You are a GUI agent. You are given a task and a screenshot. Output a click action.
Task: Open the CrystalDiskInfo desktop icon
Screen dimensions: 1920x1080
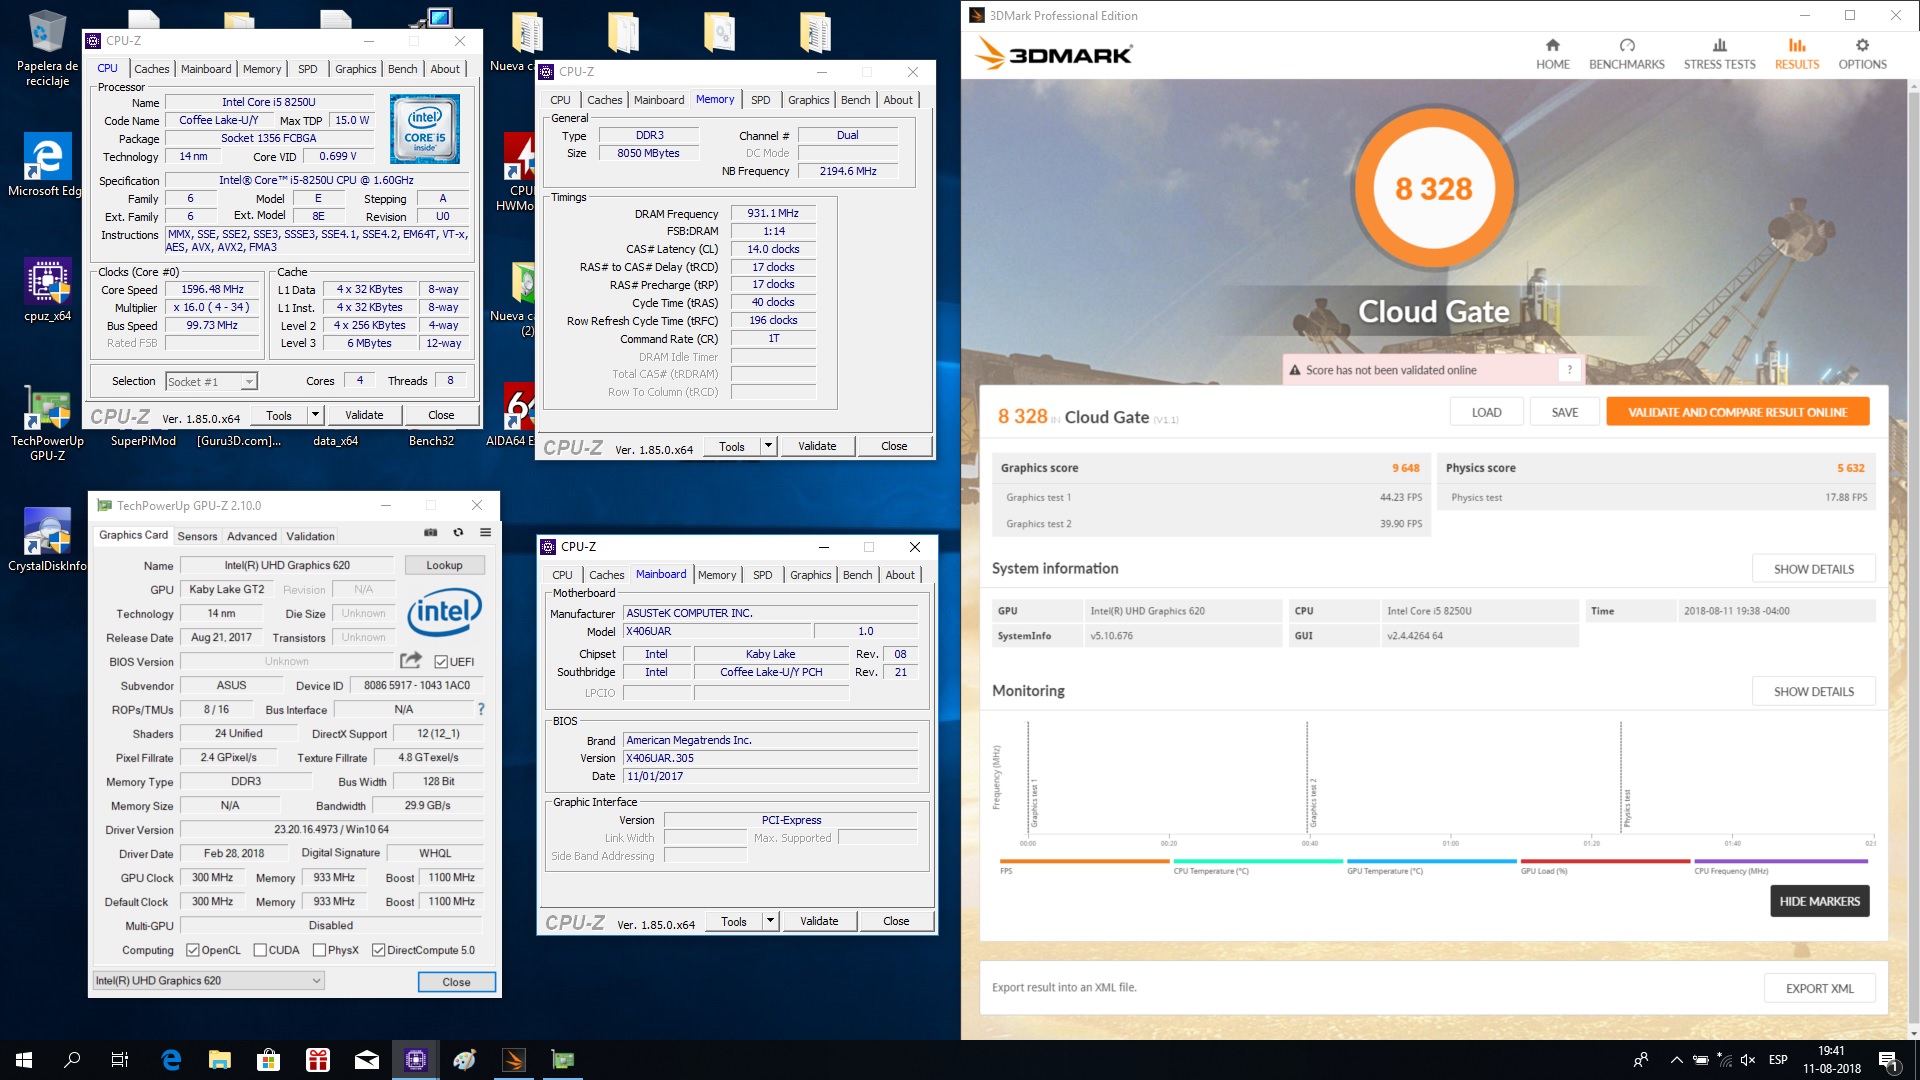point(47,541)
